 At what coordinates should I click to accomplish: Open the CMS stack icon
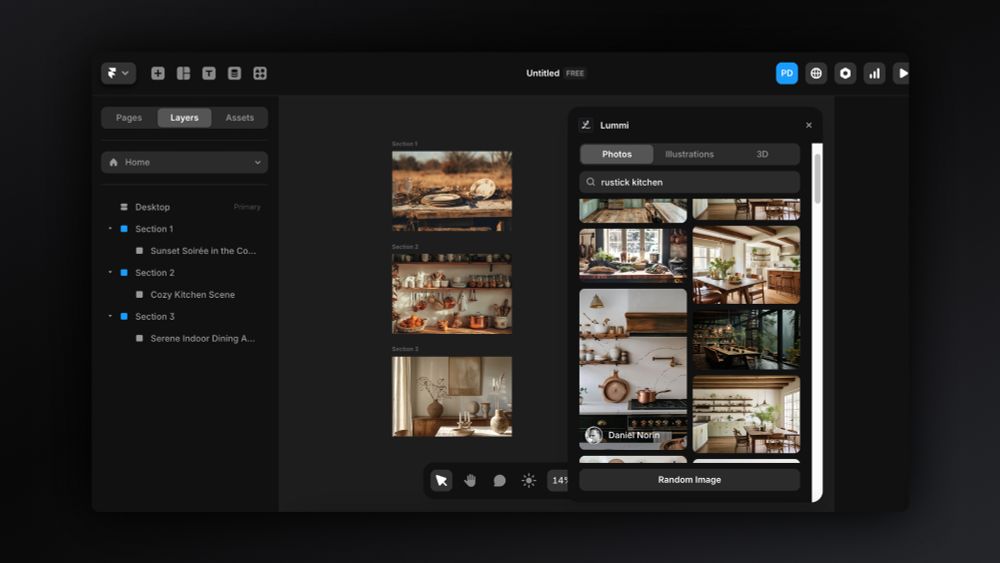pyautogui.click(x=234, y=73)
